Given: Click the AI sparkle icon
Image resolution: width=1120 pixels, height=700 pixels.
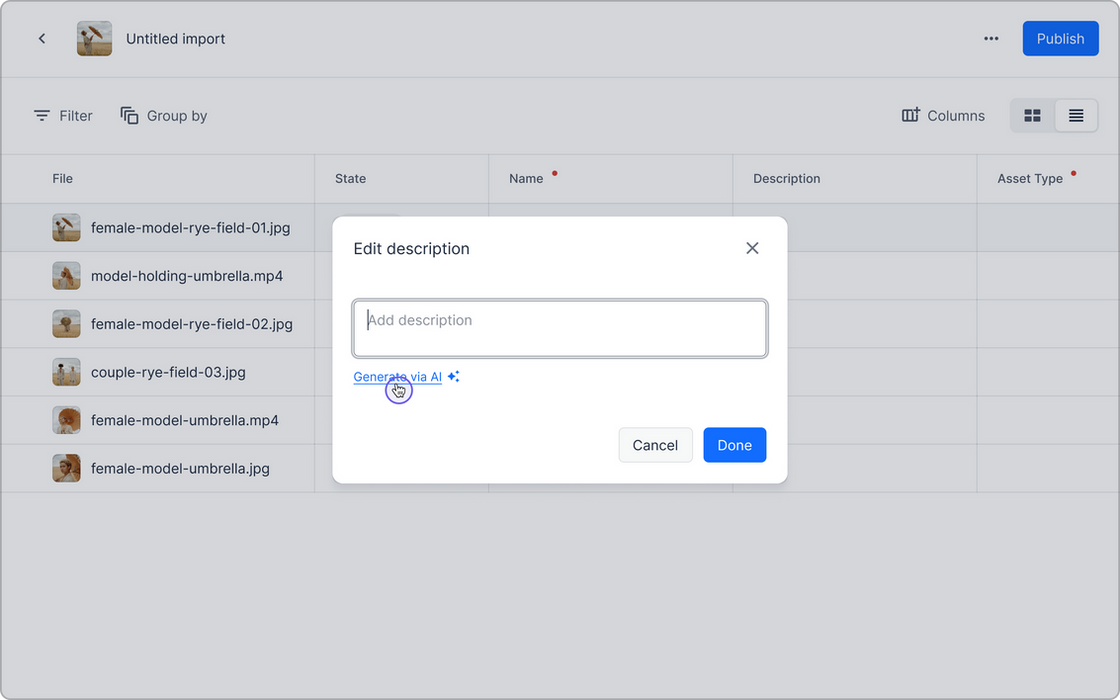Looking at the screenshot, I should pos(454,377).
